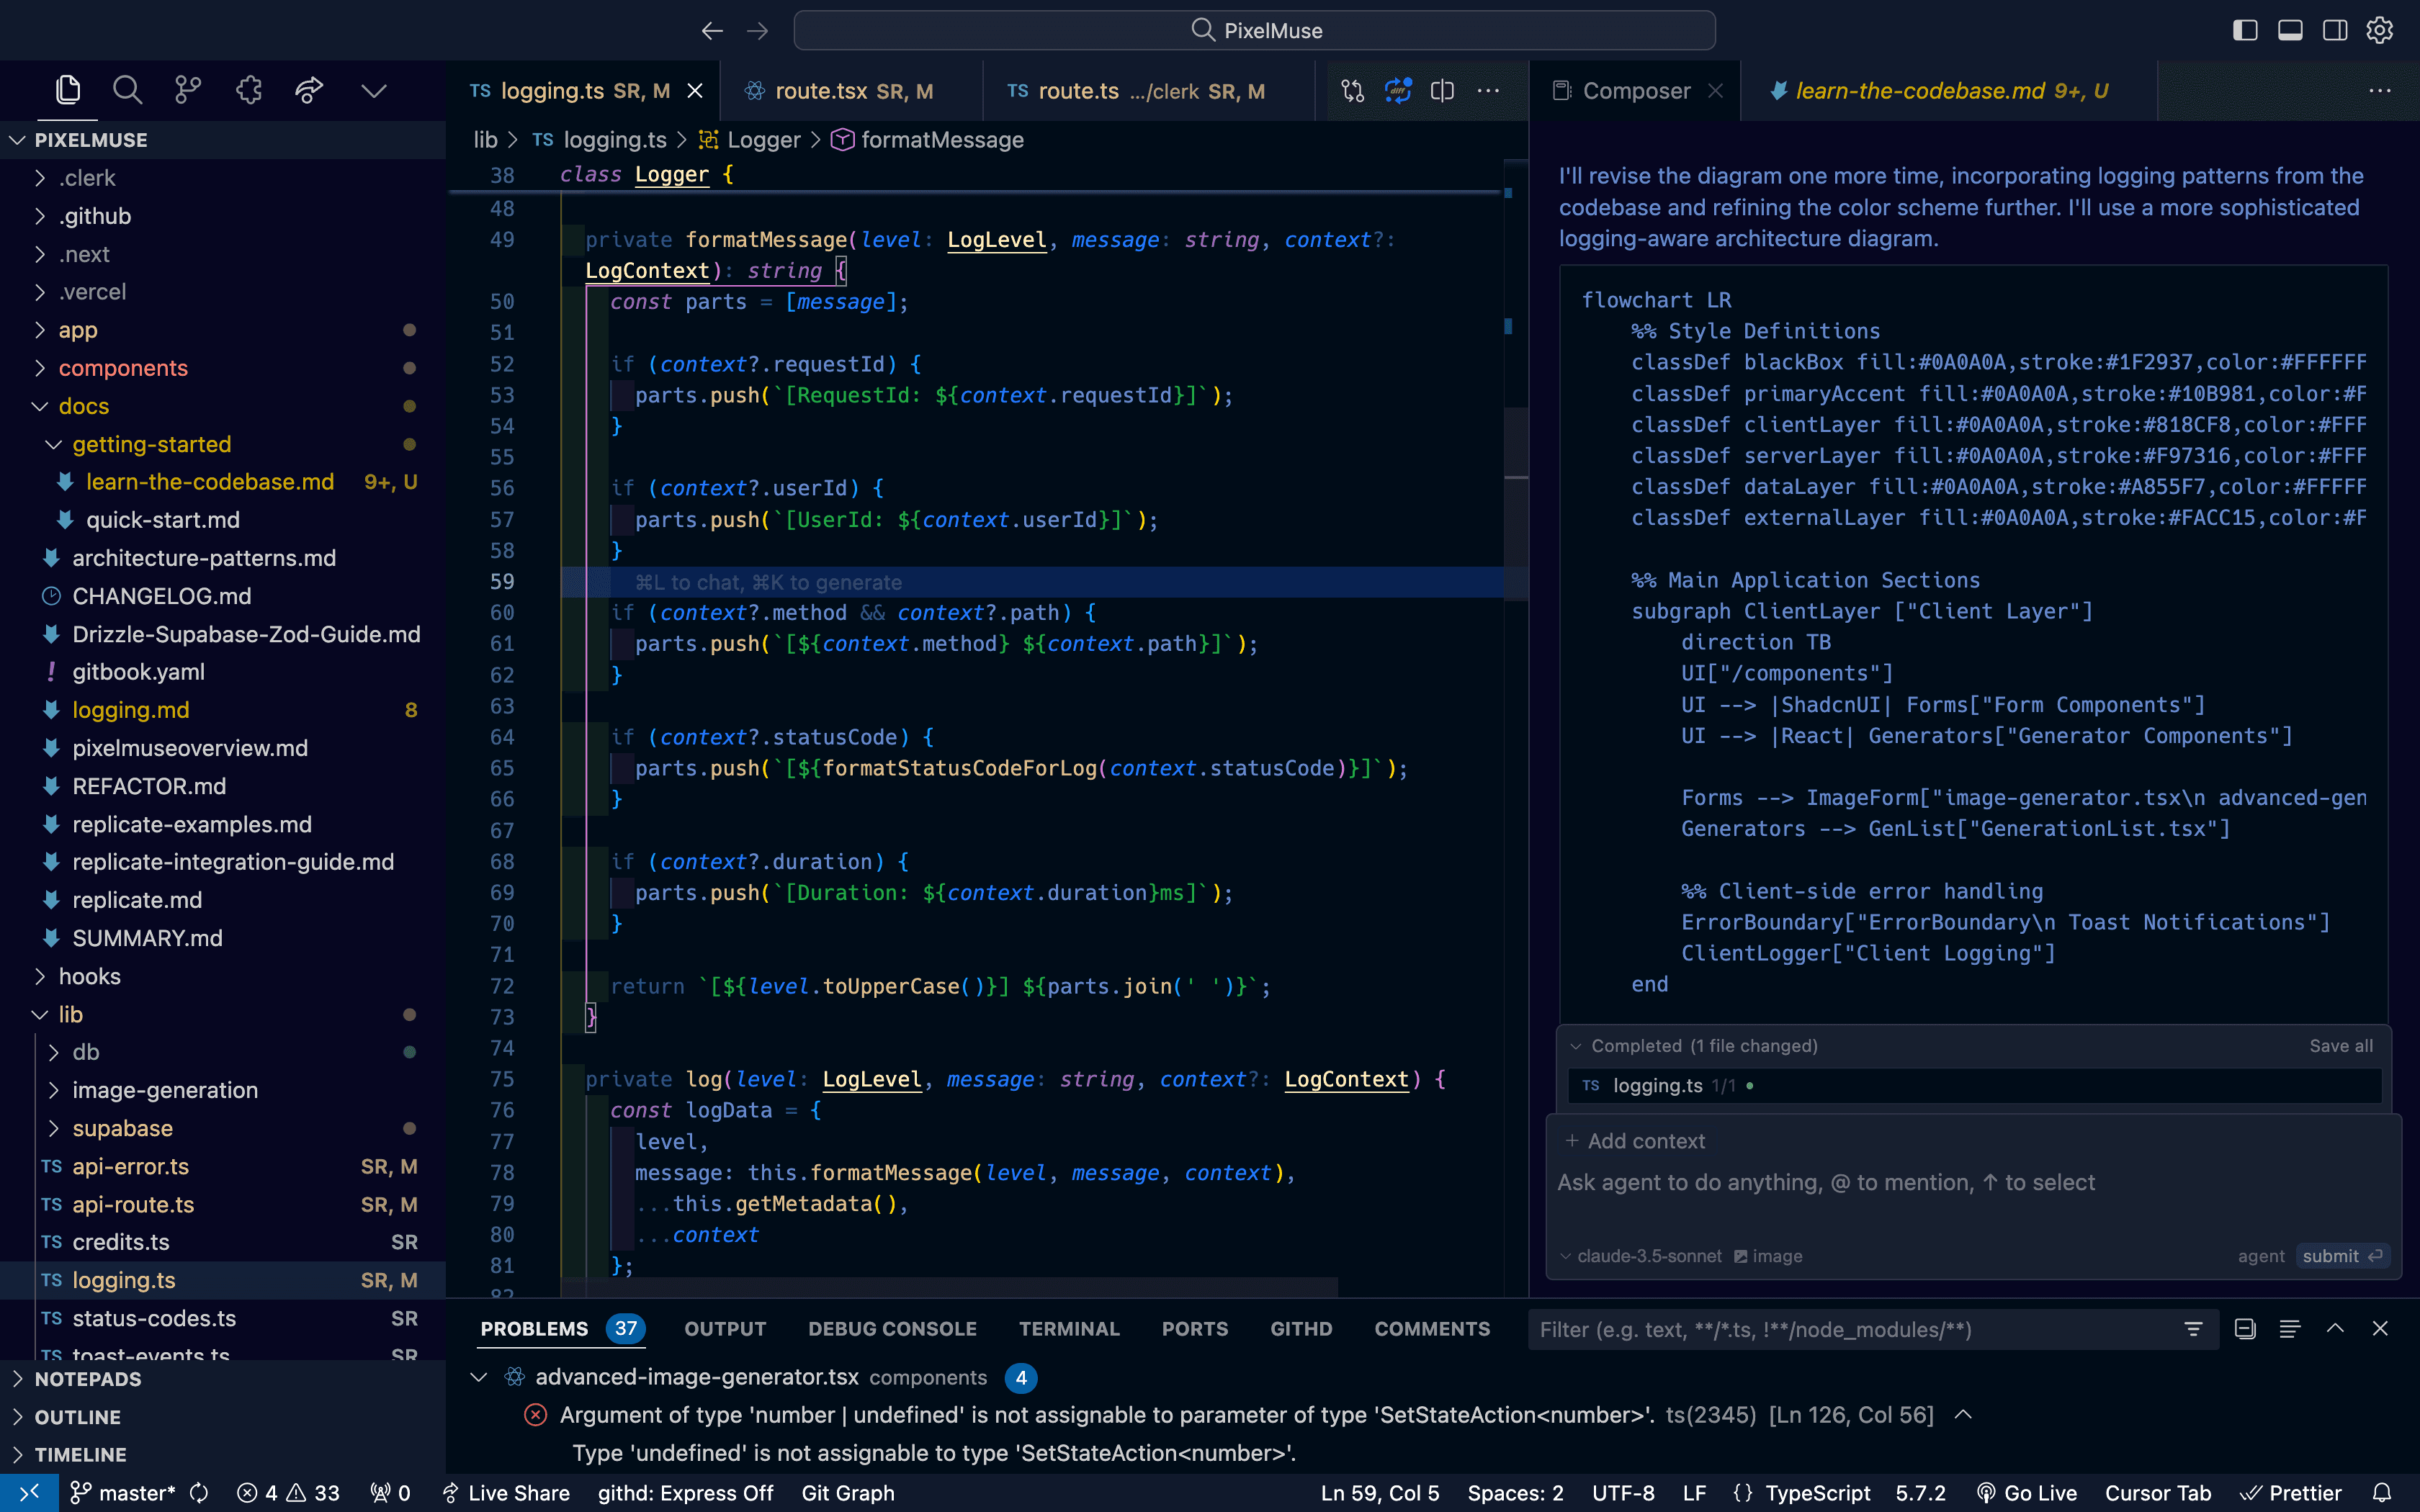Toggle agent mode in Composer

pyautogui.click(x=2261, y=1256)
